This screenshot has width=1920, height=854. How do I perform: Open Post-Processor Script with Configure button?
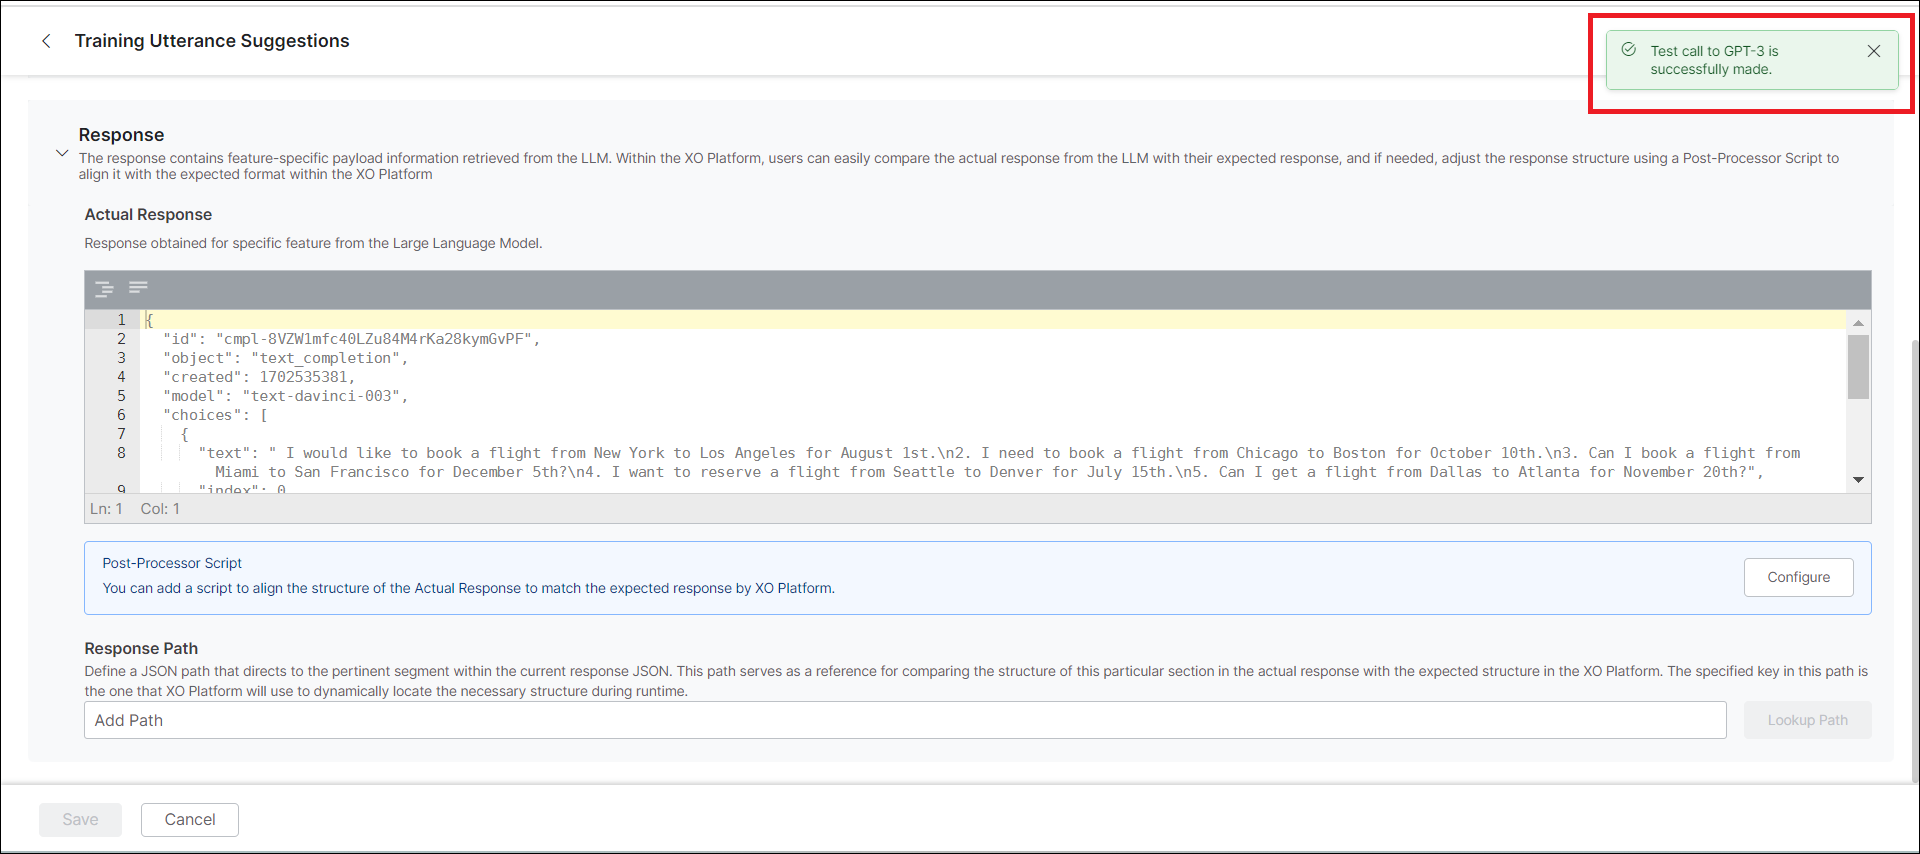pyautogui.click(x=1797, y=577)
